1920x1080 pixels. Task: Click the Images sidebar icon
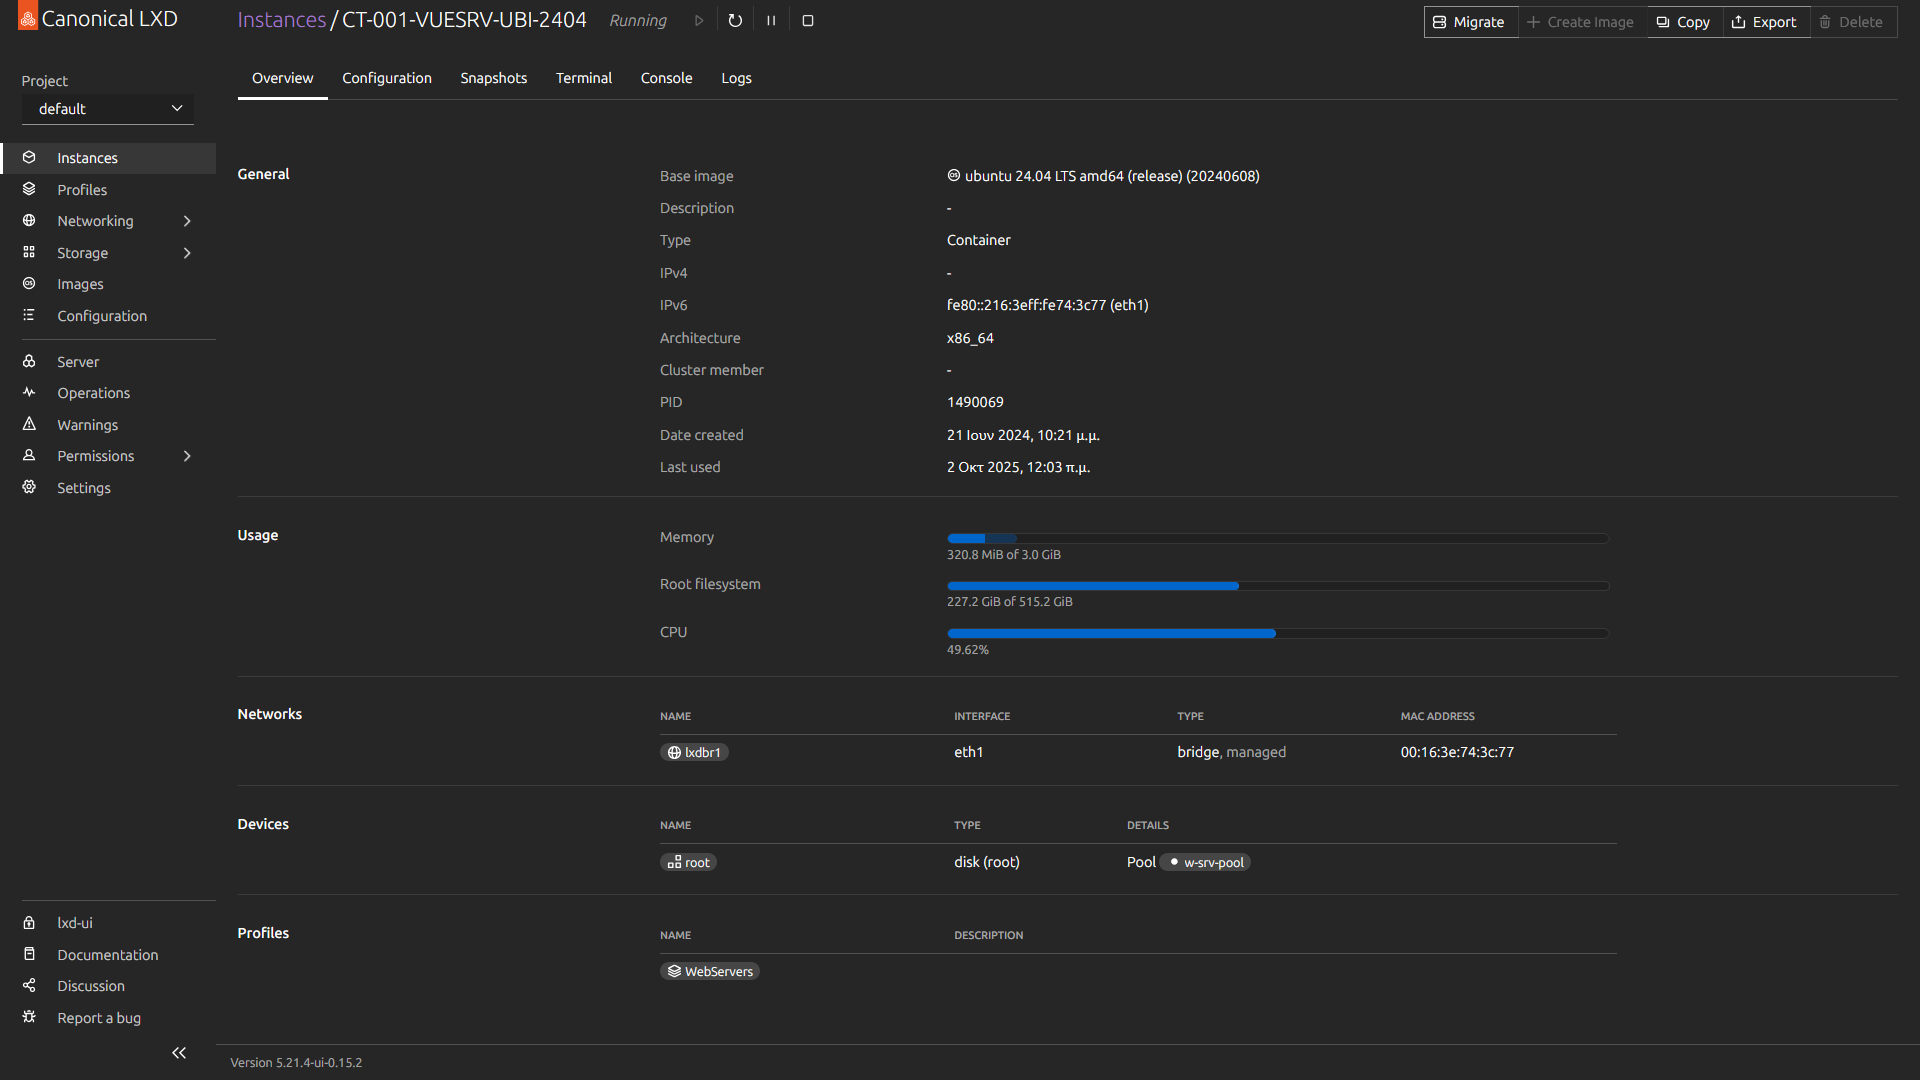pyautogui.click(x=29, y=284)
